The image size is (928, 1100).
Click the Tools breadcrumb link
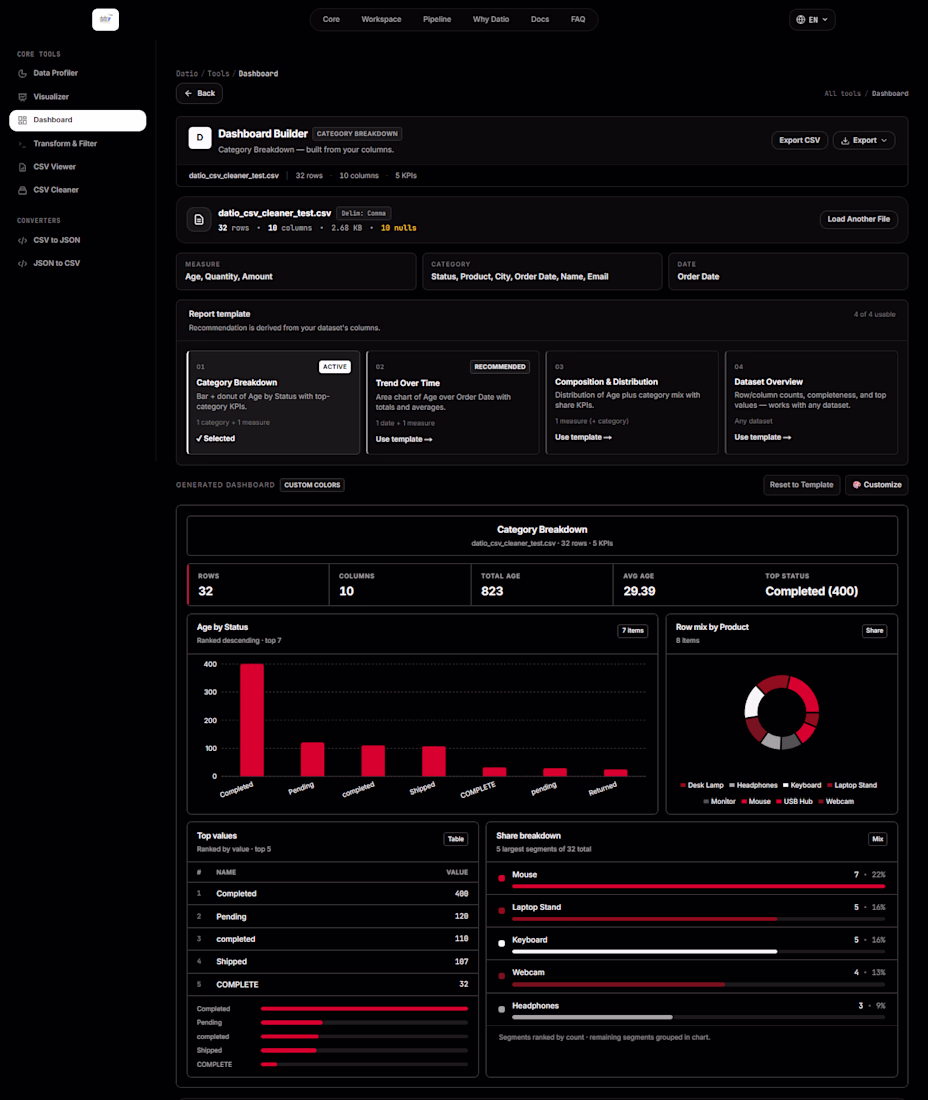(x=218, y=74)
